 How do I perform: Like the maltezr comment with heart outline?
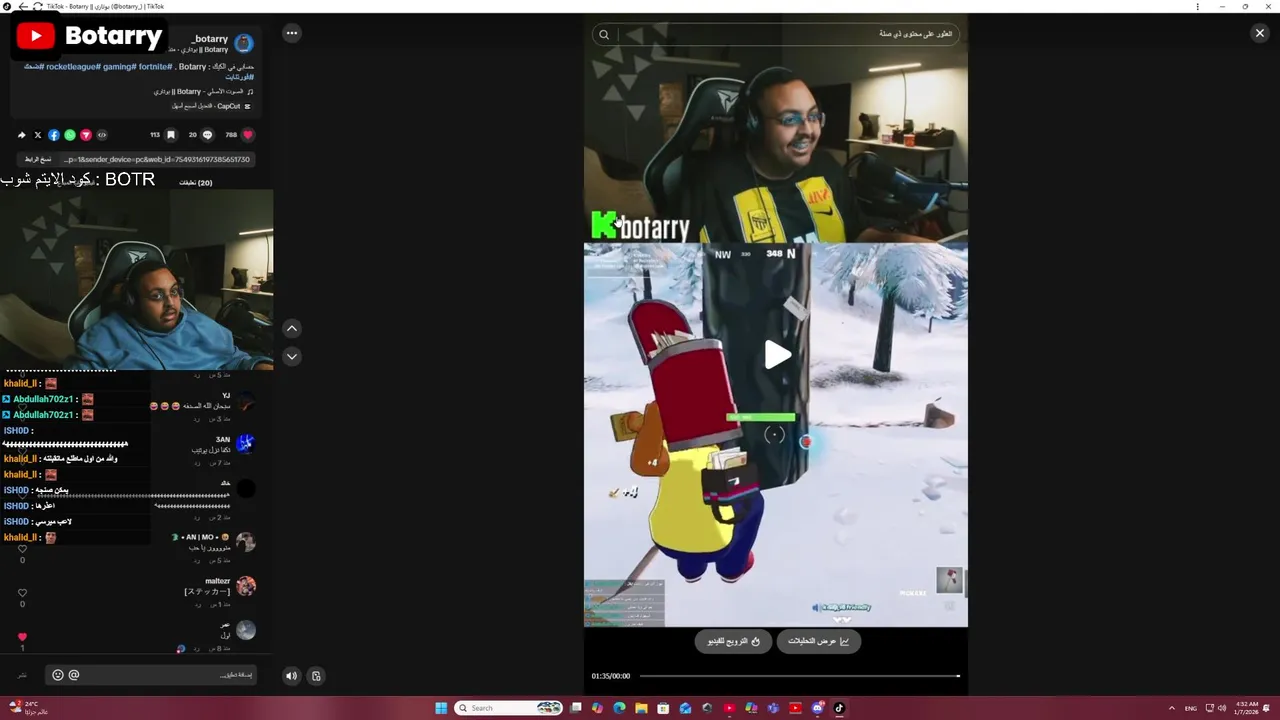coord(22,593)
